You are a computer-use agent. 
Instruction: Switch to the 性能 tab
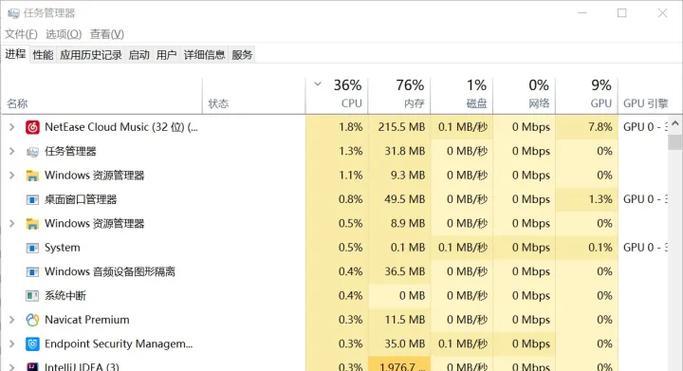click(43, 55)
